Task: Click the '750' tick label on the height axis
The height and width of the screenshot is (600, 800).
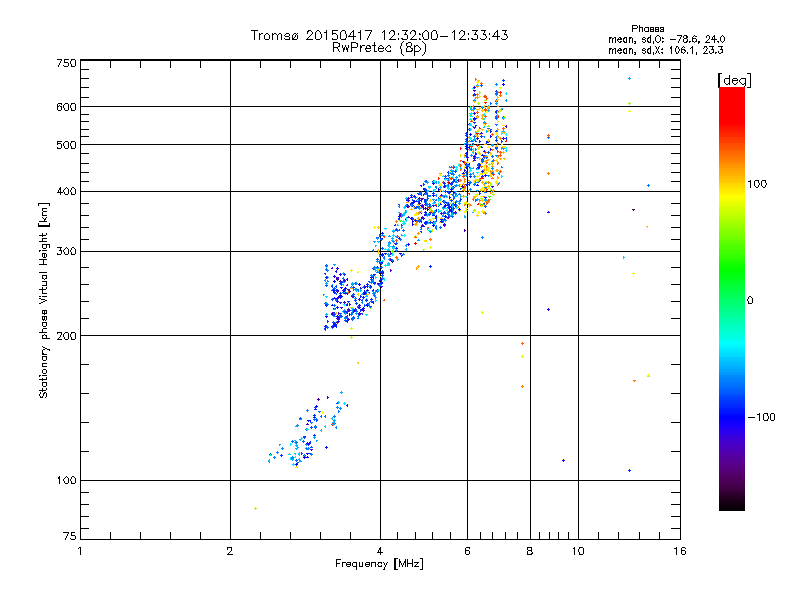Action: point(66,63)
